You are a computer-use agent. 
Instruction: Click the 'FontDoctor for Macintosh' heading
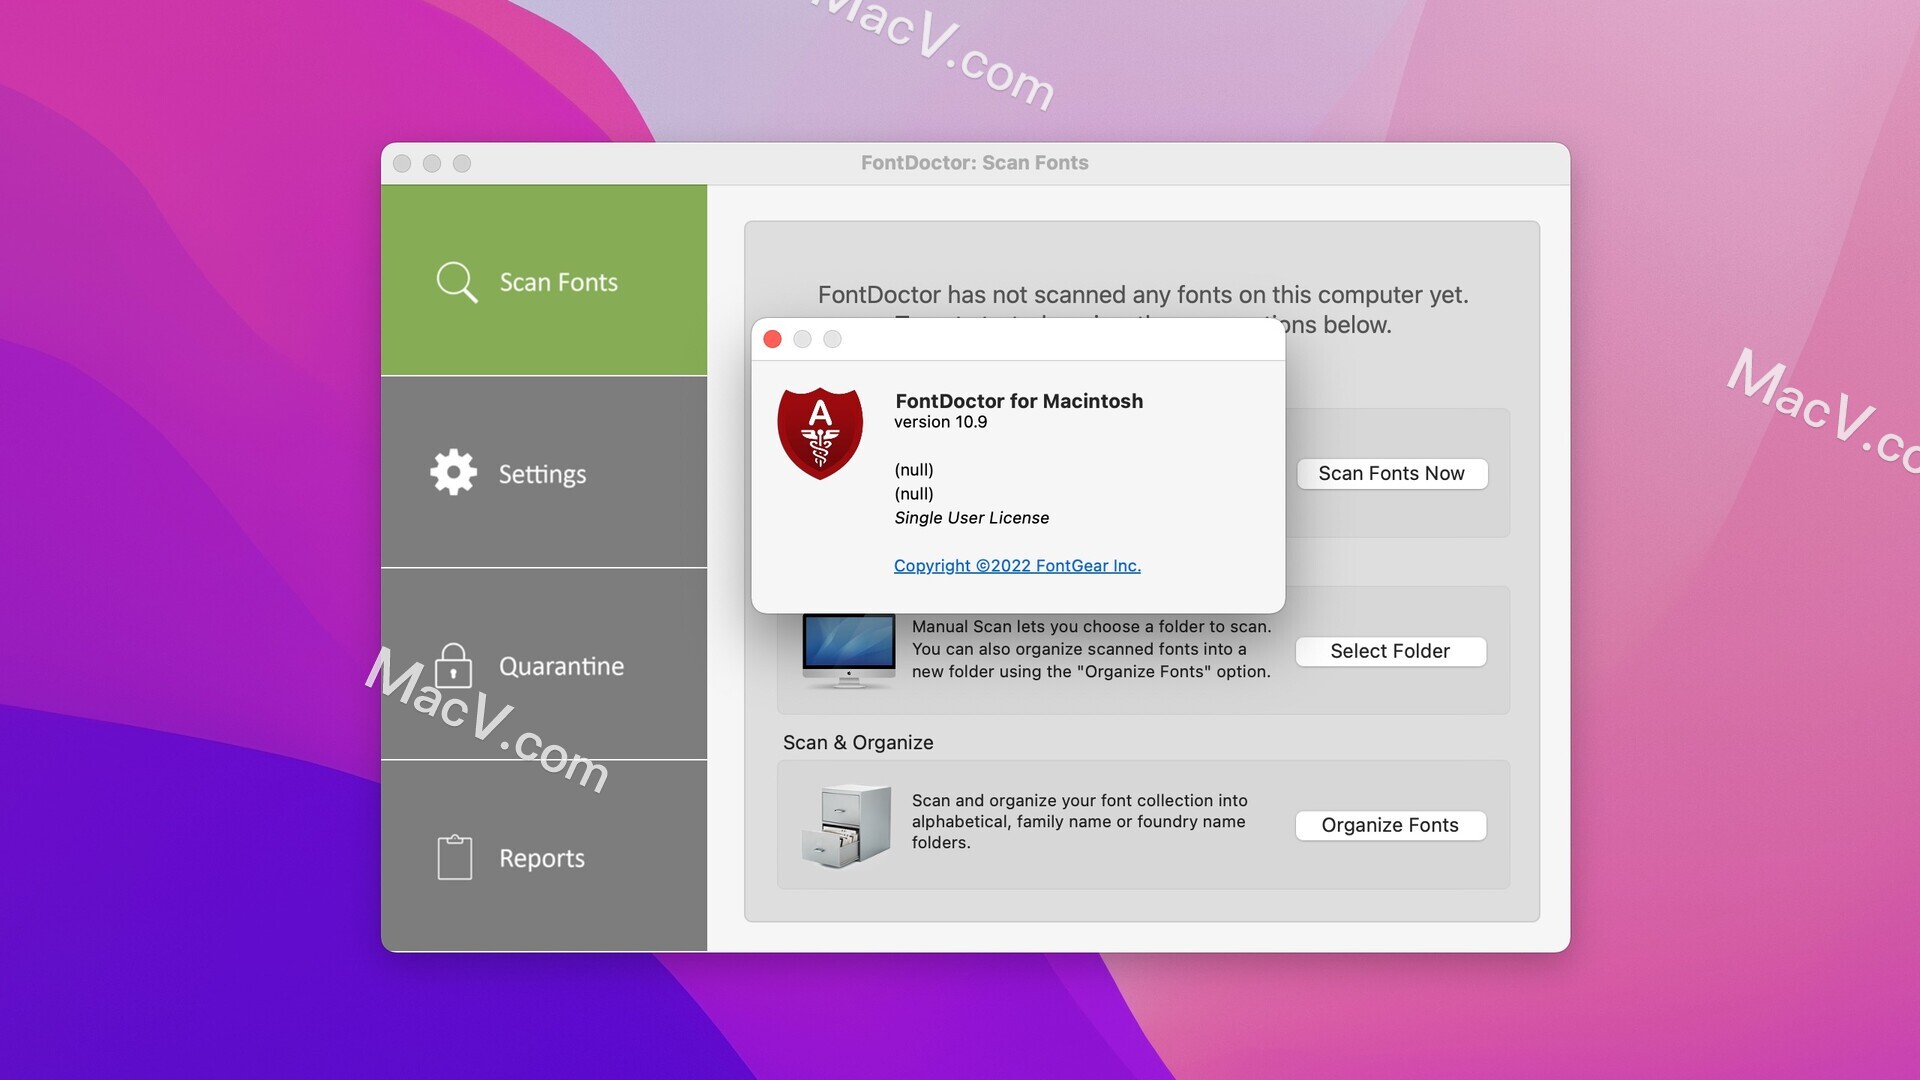click(x=1019, y=401)
